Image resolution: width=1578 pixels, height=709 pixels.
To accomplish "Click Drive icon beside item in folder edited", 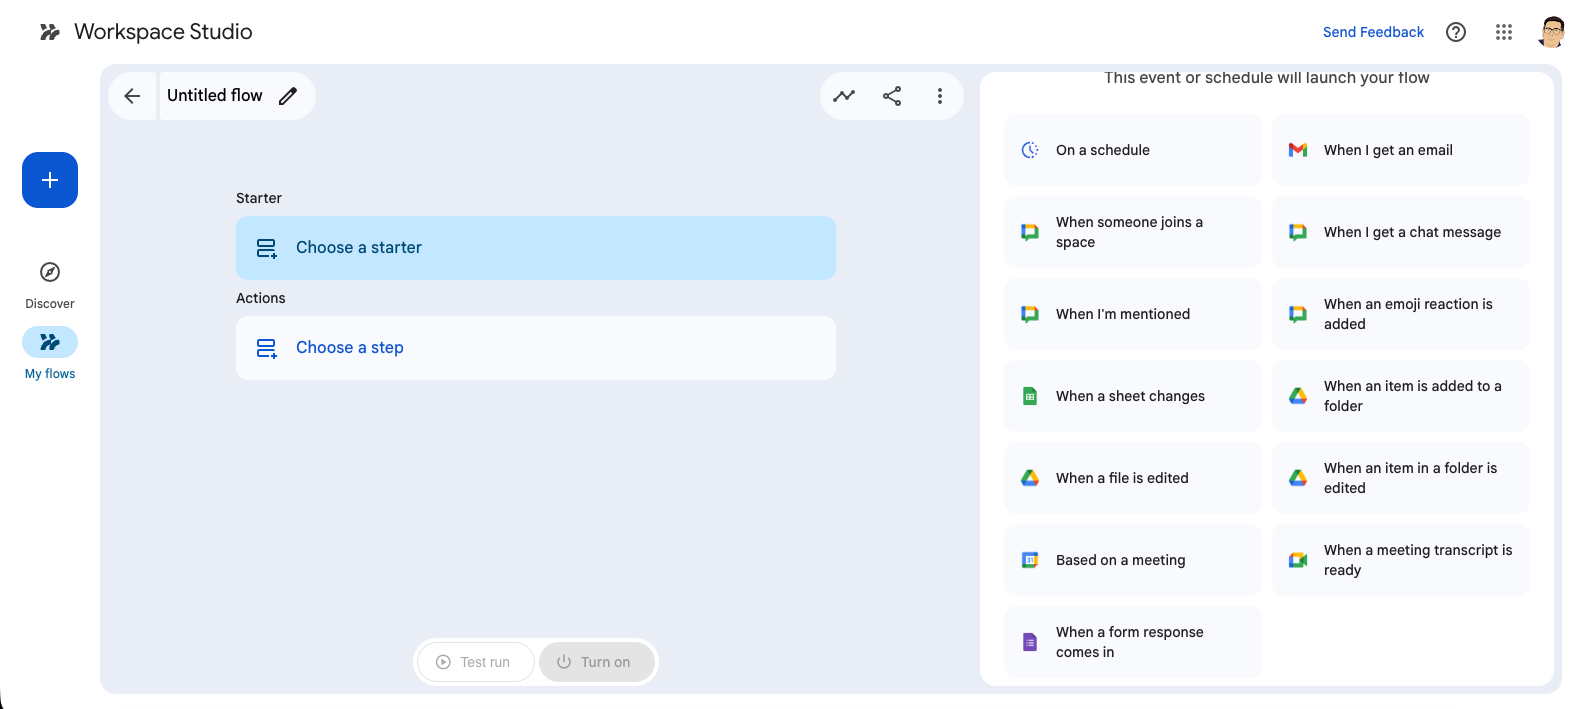I will 1298,478.
